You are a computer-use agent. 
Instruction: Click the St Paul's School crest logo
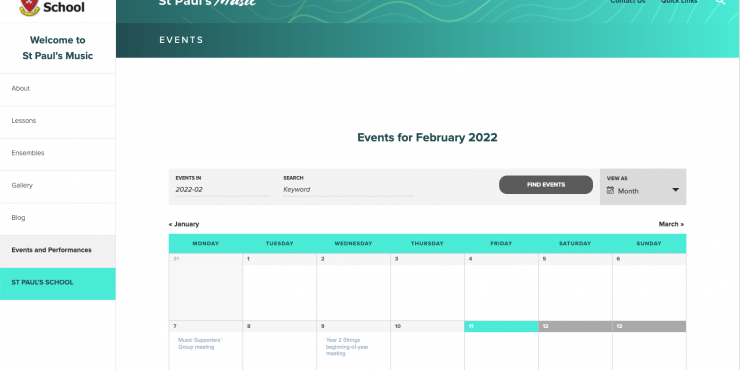point(29,7)
